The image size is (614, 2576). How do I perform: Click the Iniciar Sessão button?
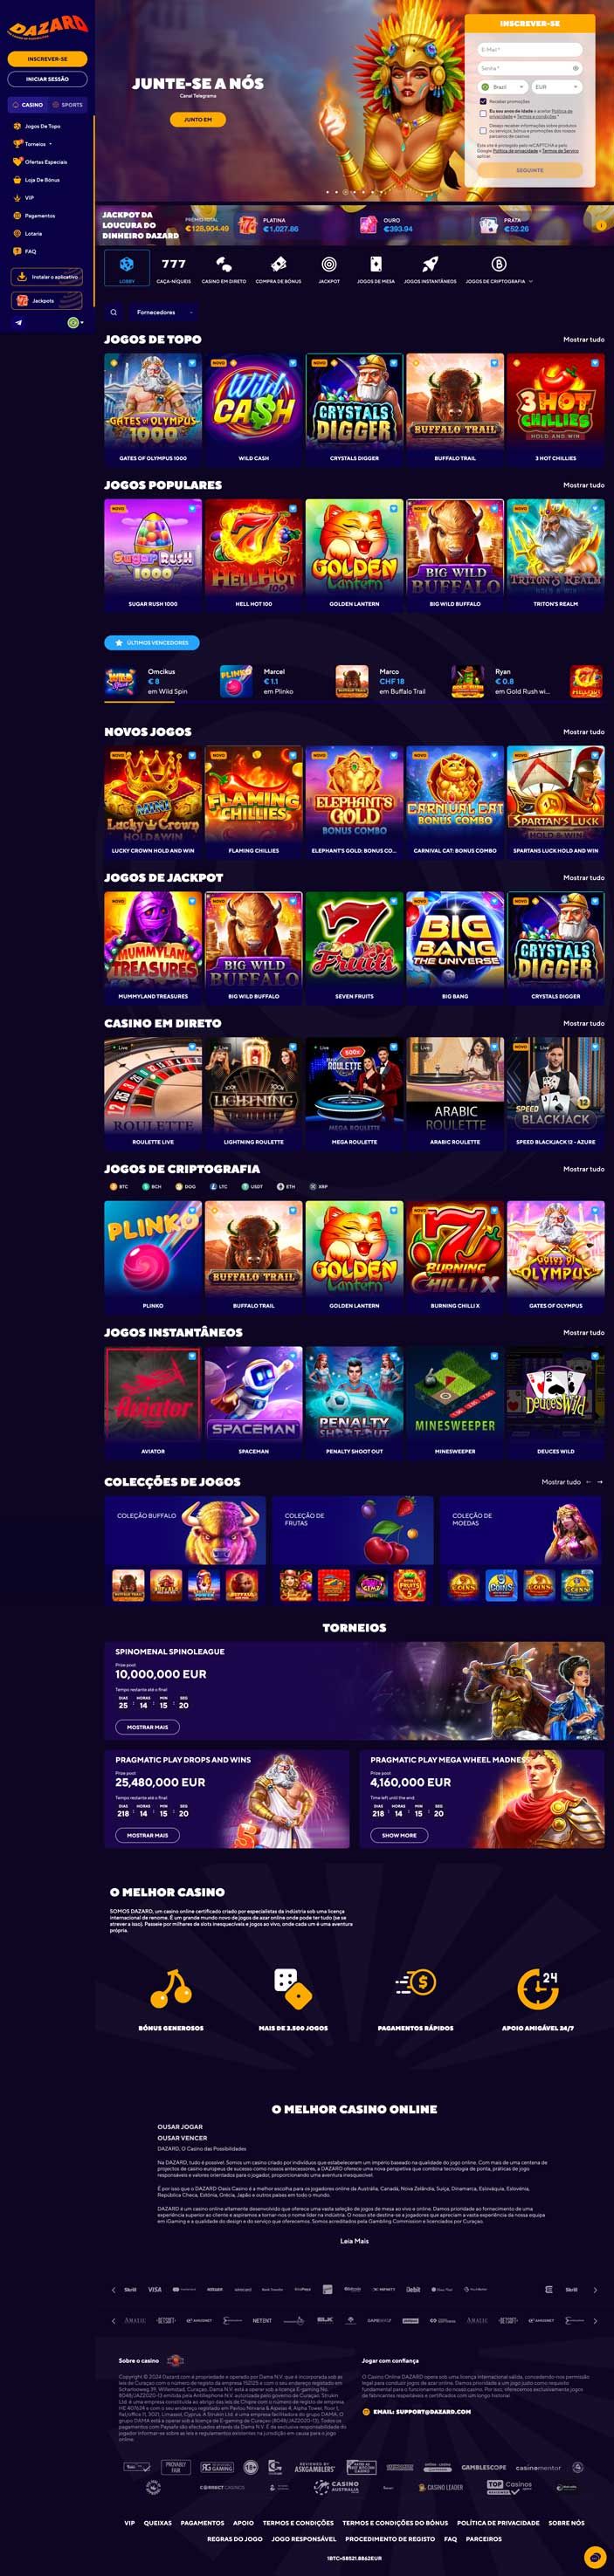tap(47, 79)
